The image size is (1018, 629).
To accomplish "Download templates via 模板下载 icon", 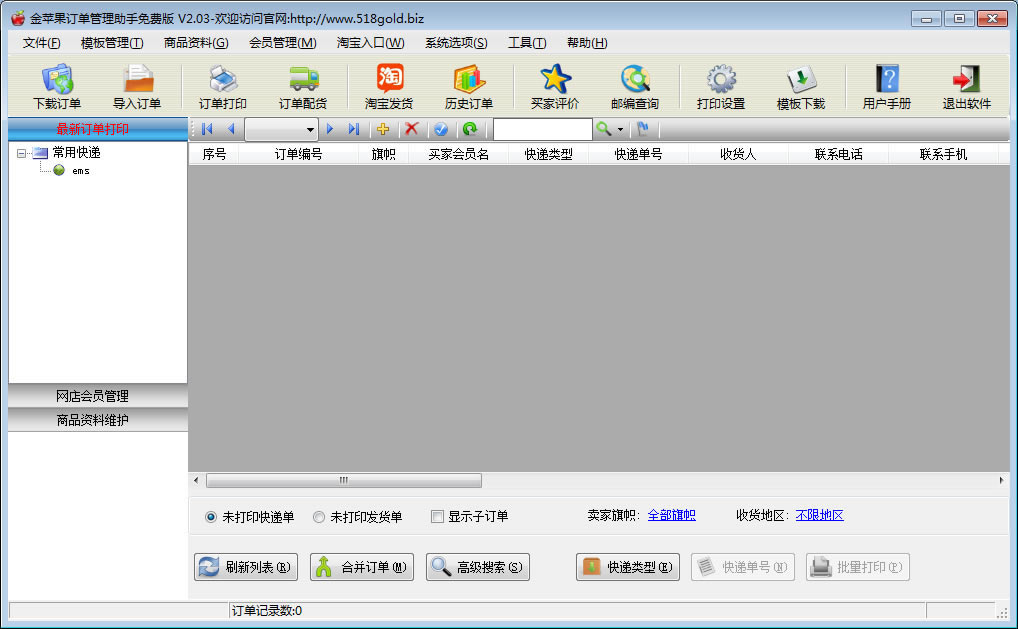I will point(800,85).
